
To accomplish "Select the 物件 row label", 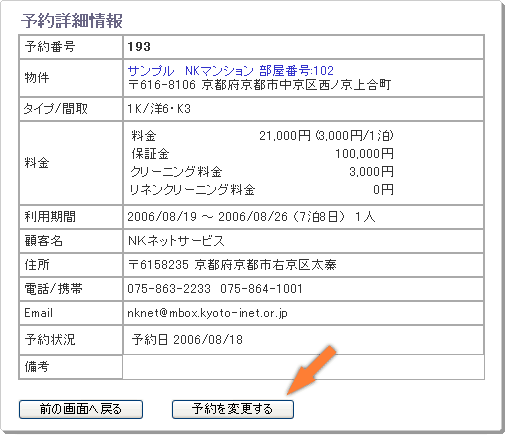I will tap(37, 78).
